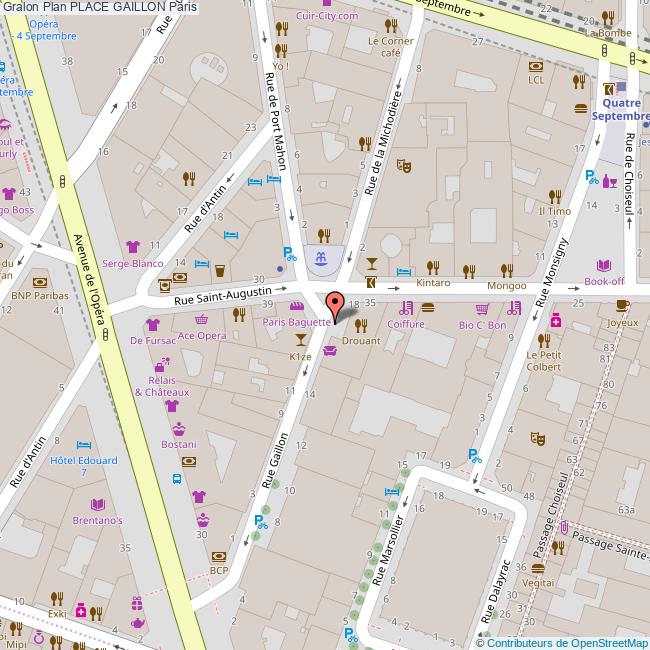
Task: Select the De Fursac clothing store icon
Action: [x=152, y=324]
